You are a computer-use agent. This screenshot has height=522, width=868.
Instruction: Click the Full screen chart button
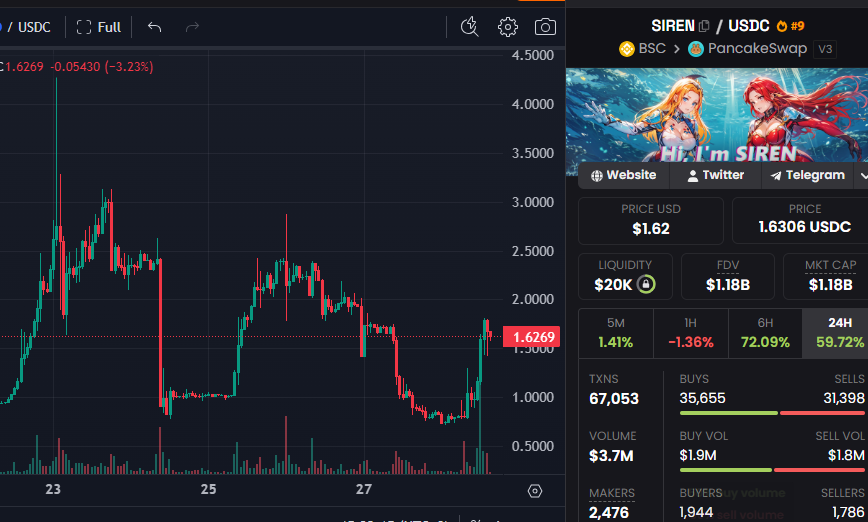coord(99,27)
